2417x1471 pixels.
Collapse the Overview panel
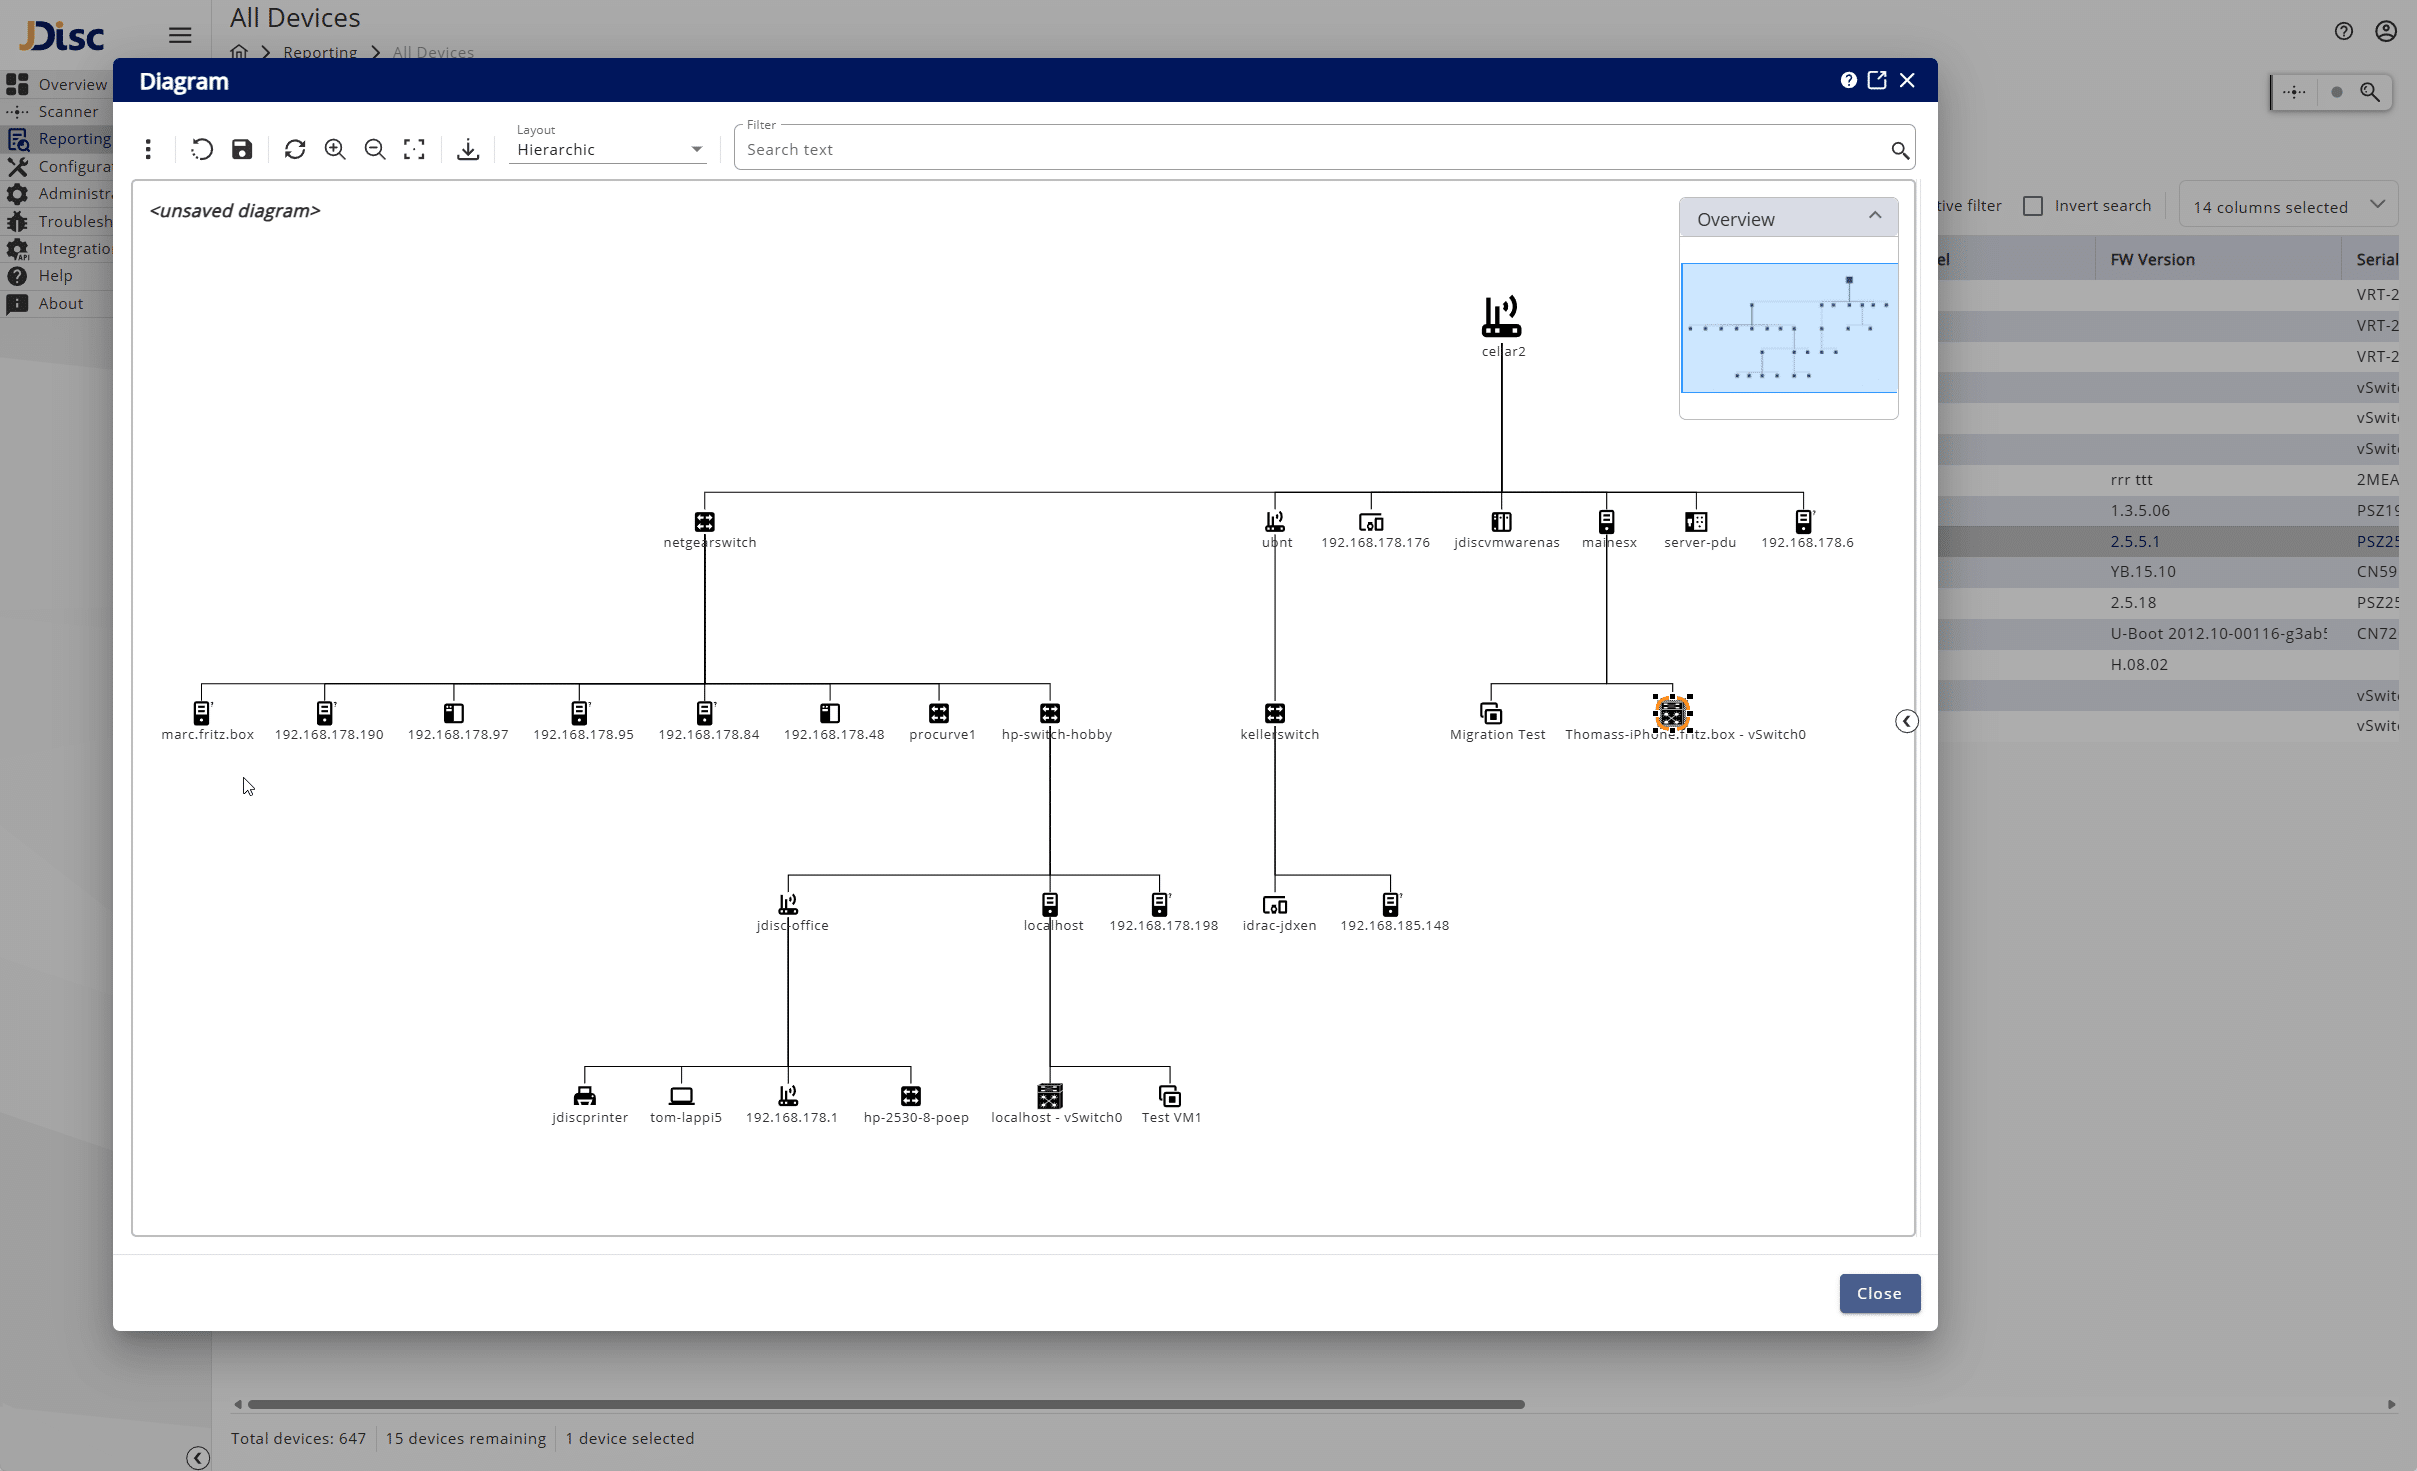(x=1875, y=216)
